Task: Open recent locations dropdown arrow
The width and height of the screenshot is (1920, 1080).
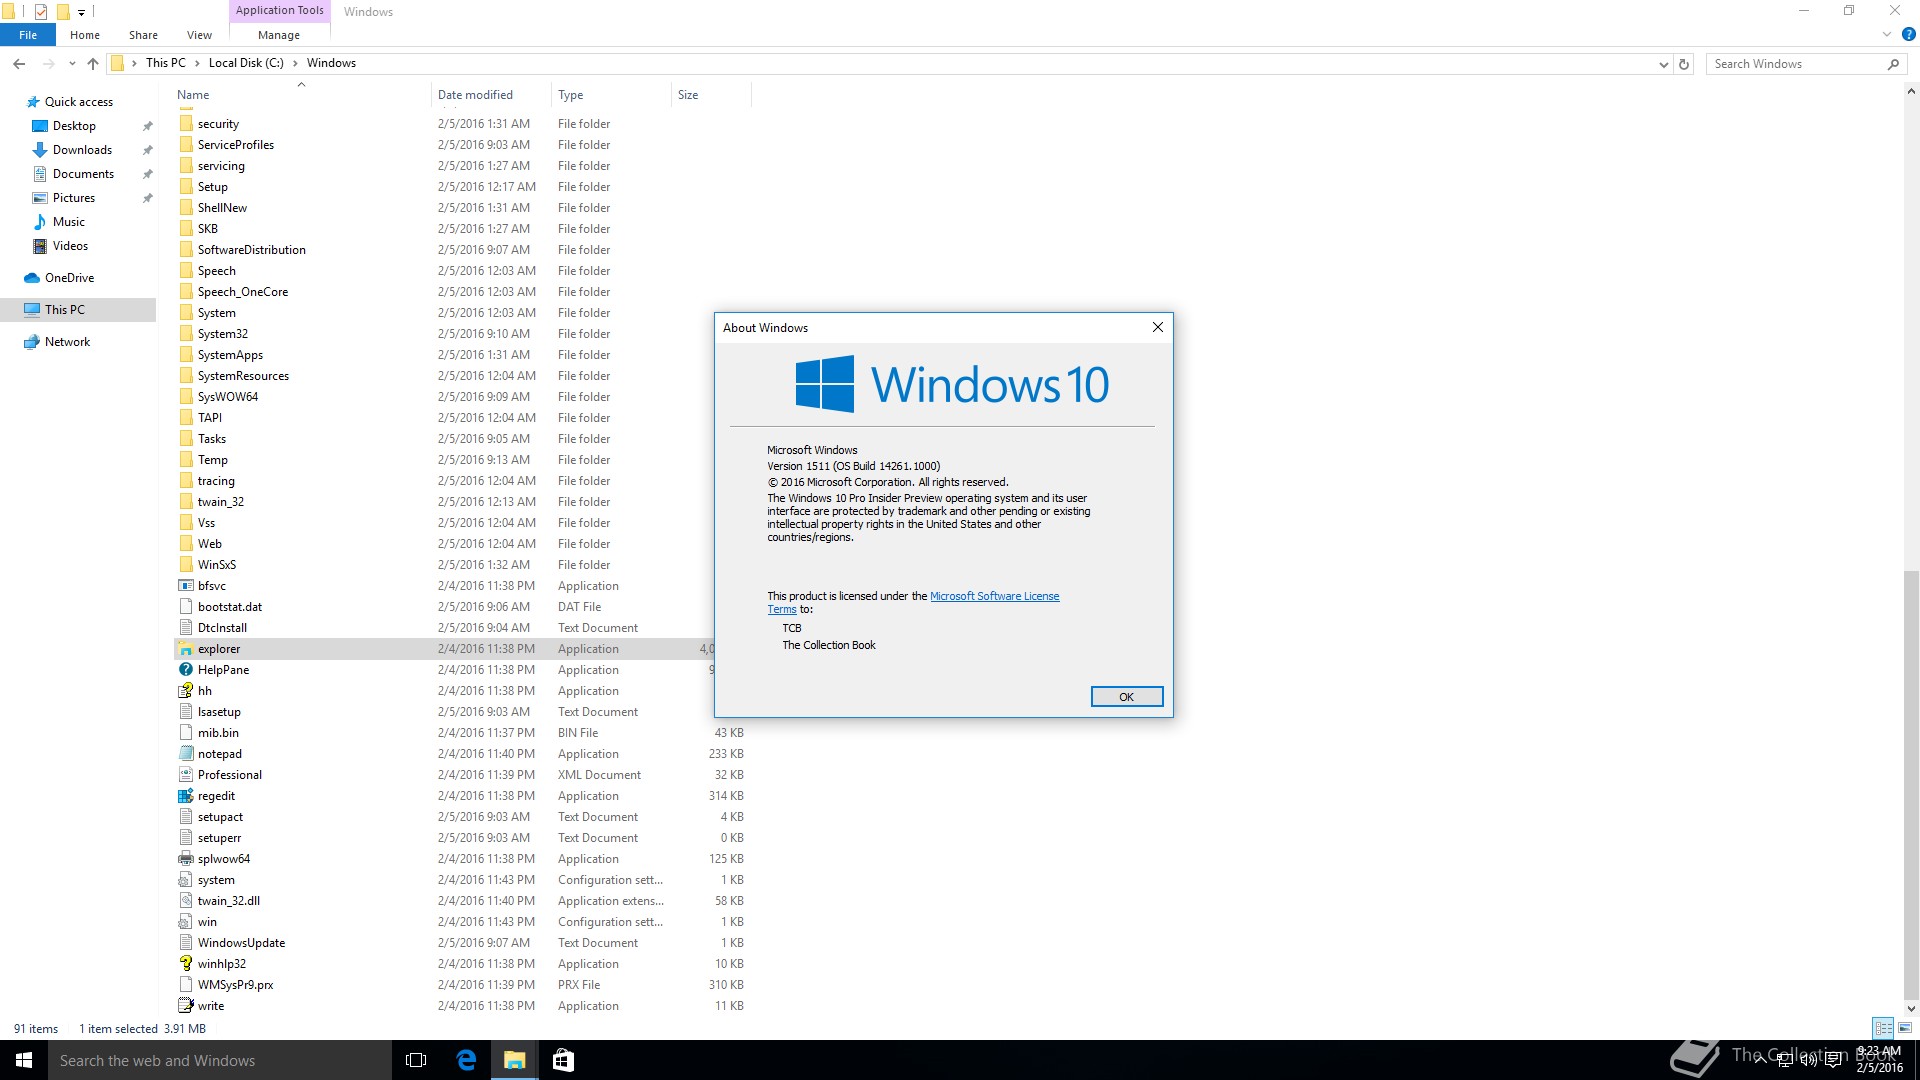Action: [x=72, y=63]
